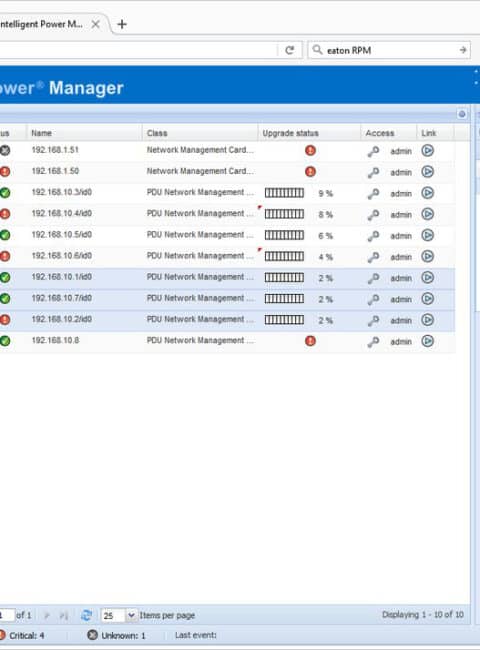Image resolution: width=480 pixels, height=650 pixels.
Task: Click upgrade error icon for 192.168.10.8
Action: (x=310, y=341)
